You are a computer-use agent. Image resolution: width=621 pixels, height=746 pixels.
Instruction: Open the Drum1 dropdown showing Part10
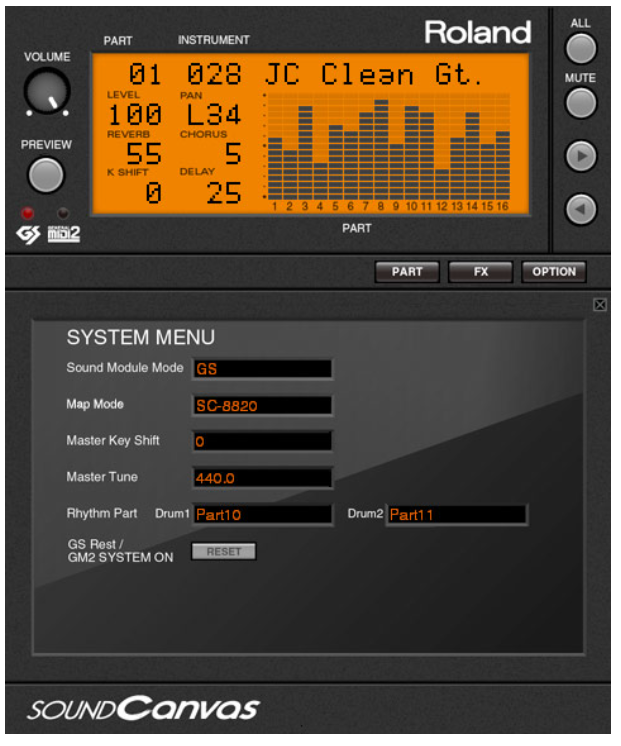click(262, 514)
